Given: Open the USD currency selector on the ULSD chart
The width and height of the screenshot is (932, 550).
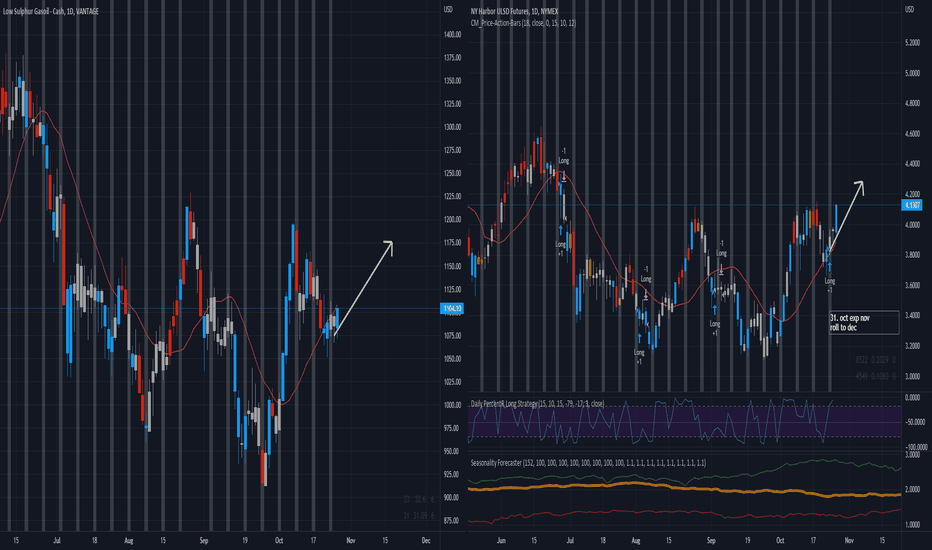Looking at the screenshot, I should pyautogui.click(x=909, y=10).
